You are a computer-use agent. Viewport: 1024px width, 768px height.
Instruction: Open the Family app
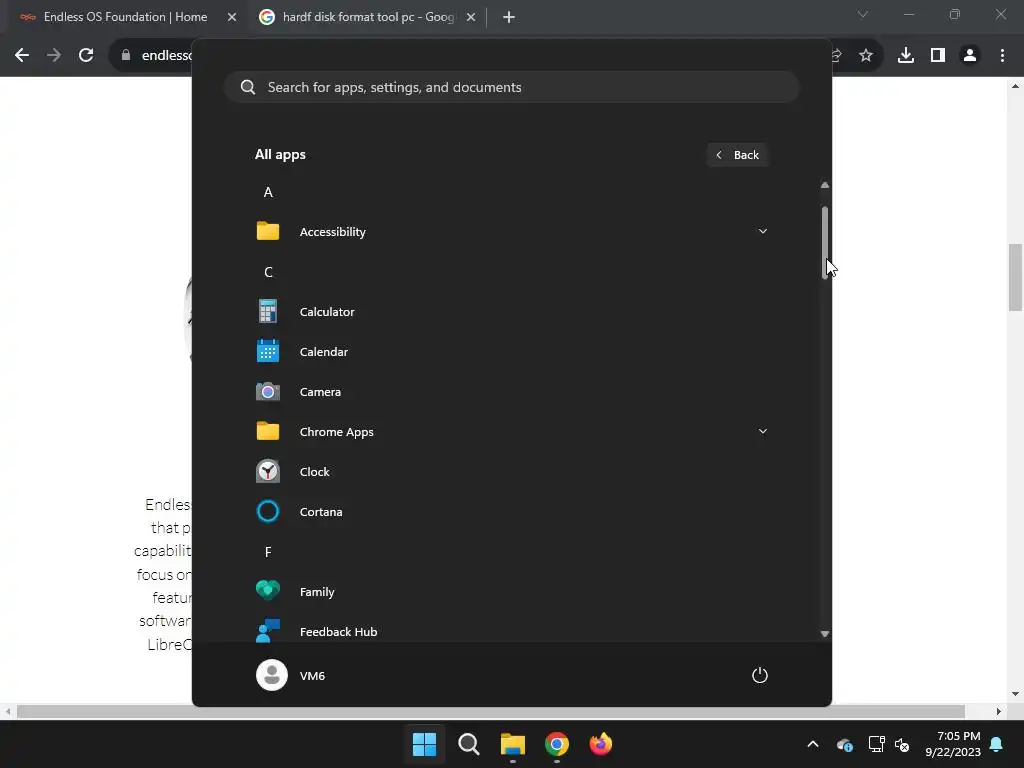[511, 592]
